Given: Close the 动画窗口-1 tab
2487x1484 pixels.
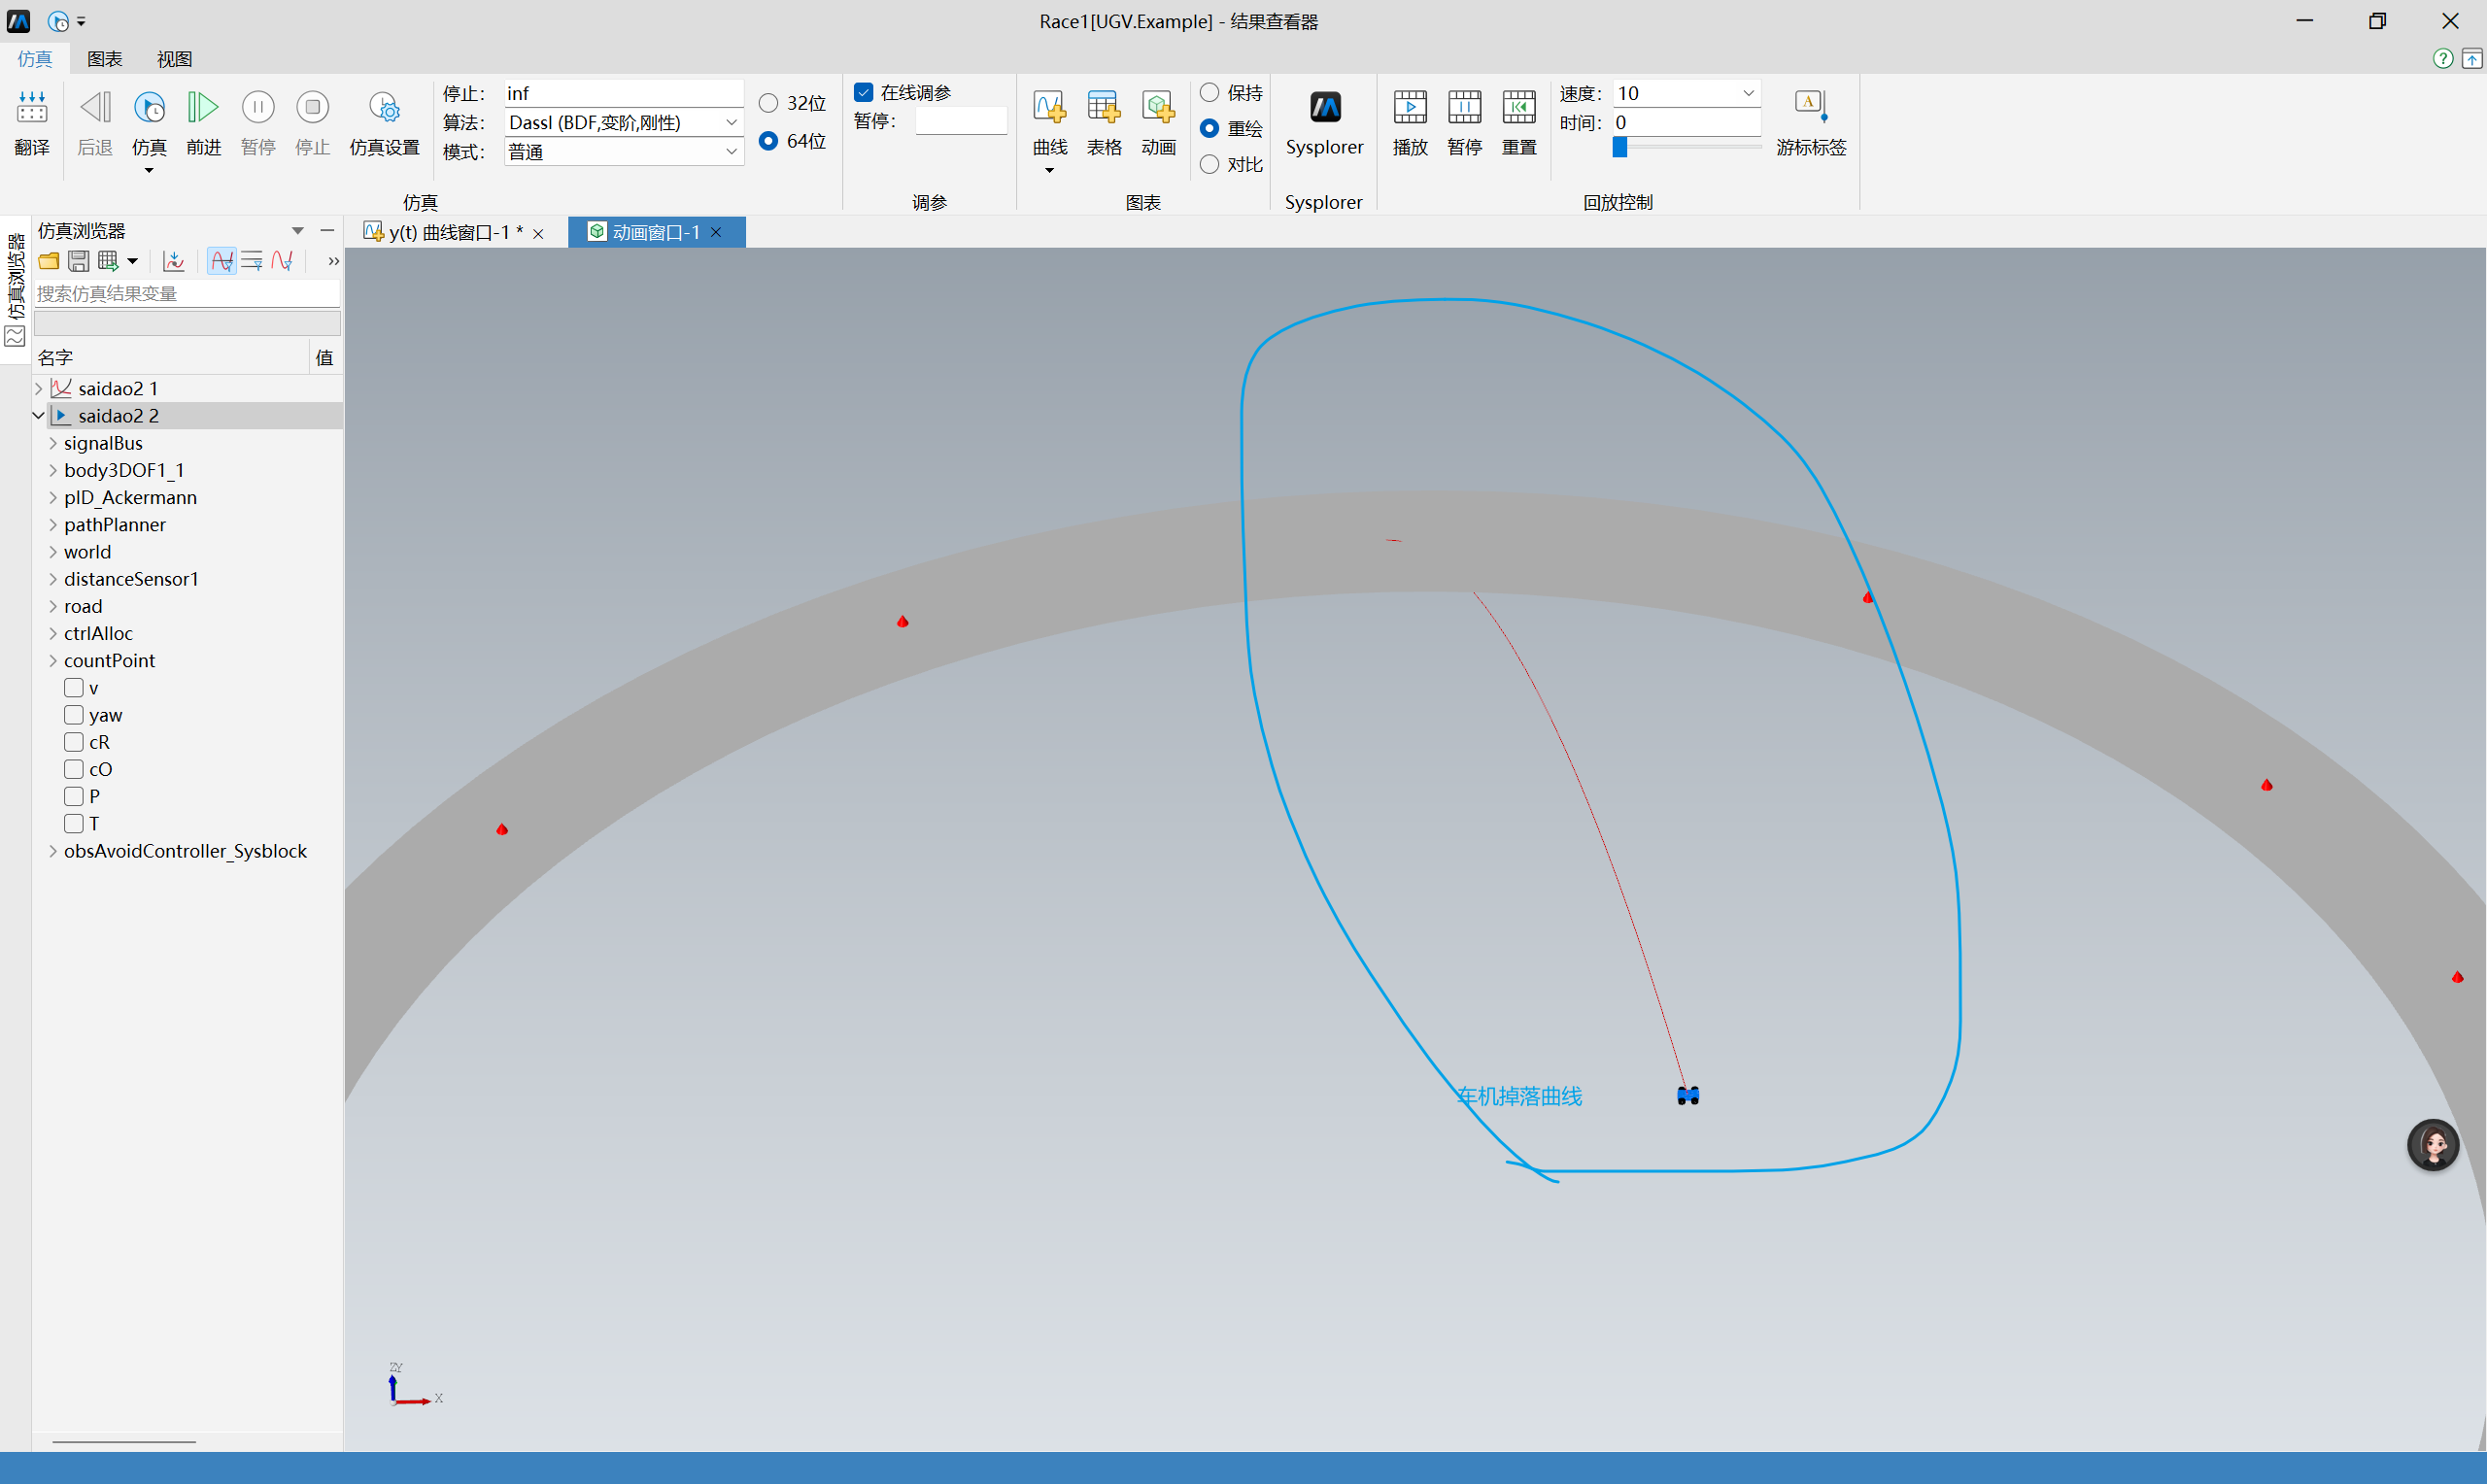Looking at the screenshot, I should point(716,232).
